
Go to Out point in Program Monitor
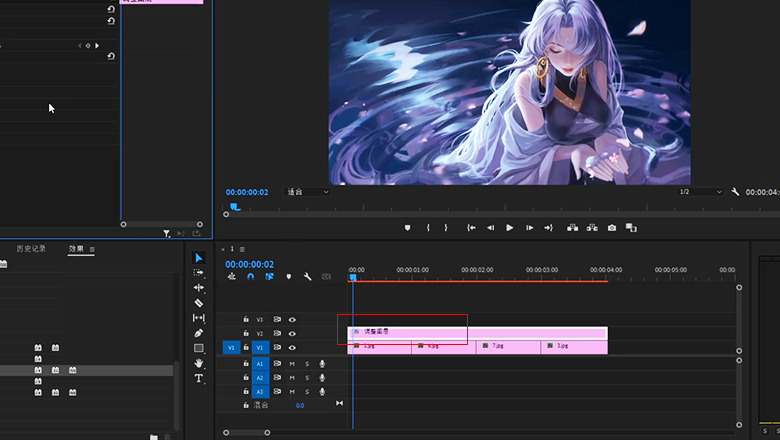click(x=548, y=228)
